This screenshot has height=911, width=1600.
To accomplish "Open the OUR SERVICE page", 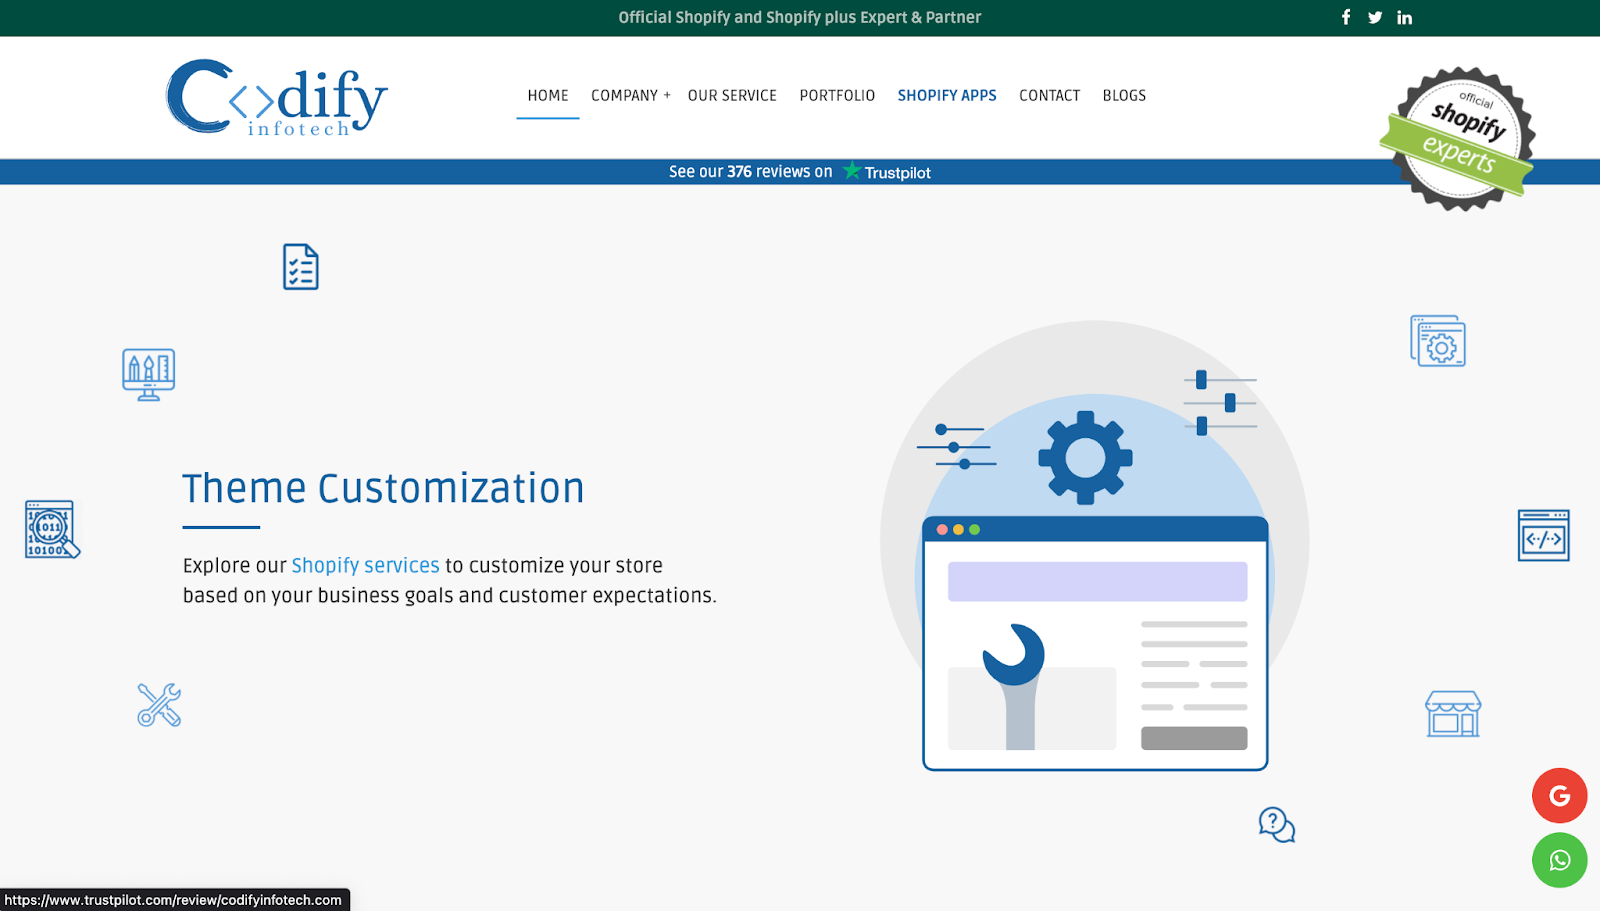I will pyautogui.click(x=732, y=95).
